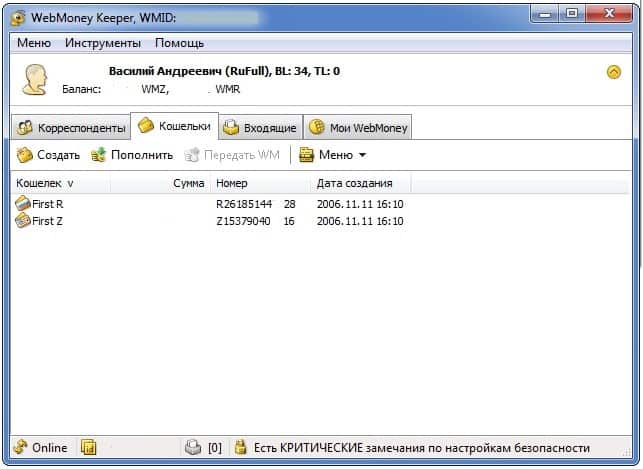This screenshot has height=469, width=643.
Task: Switch to the Корреспонденты tab
Action: click(71, 127)
